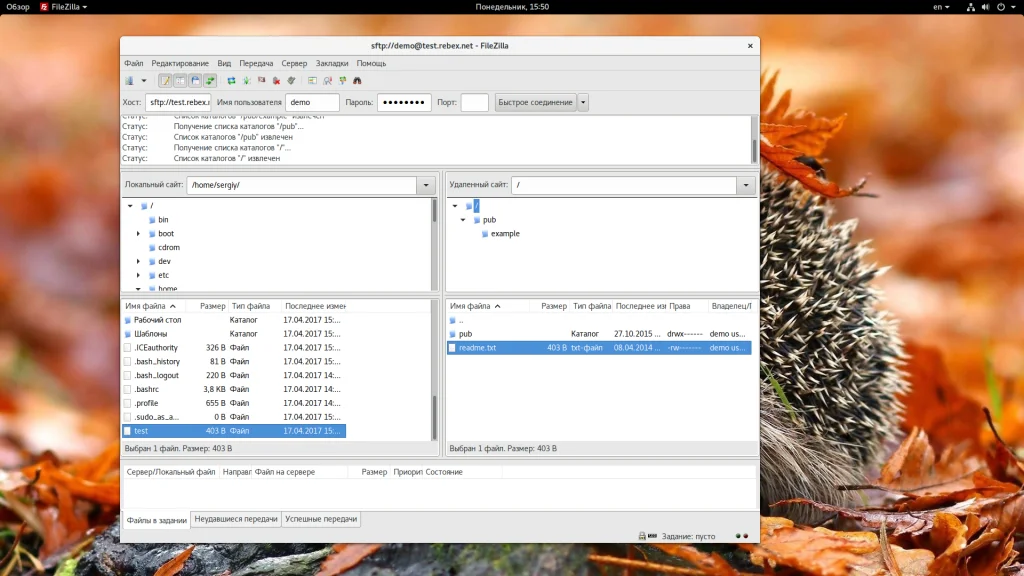Click the Имя файла header in remote list
The image size is (1024, 576).
(470, 306)
